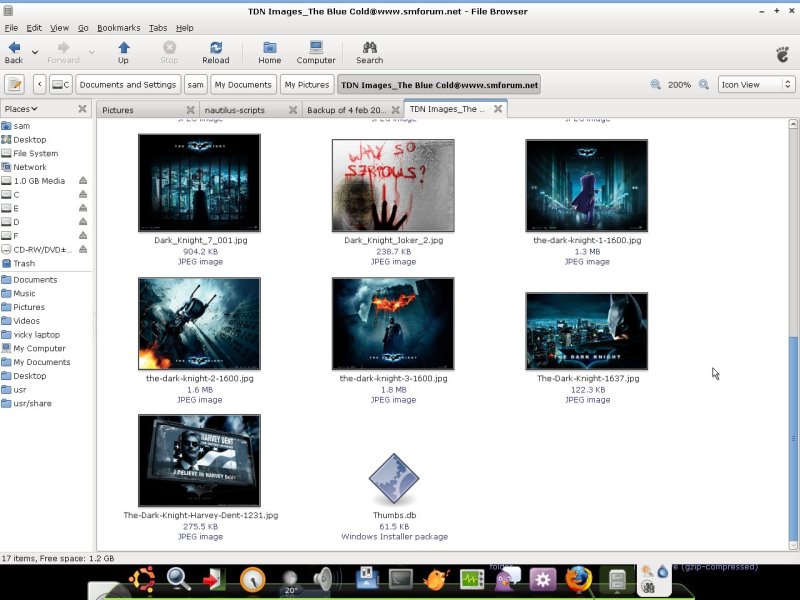Select Dark_Knight_Joker_2.jpg thumbnail

pyautogui.click(x=393, y=185)
